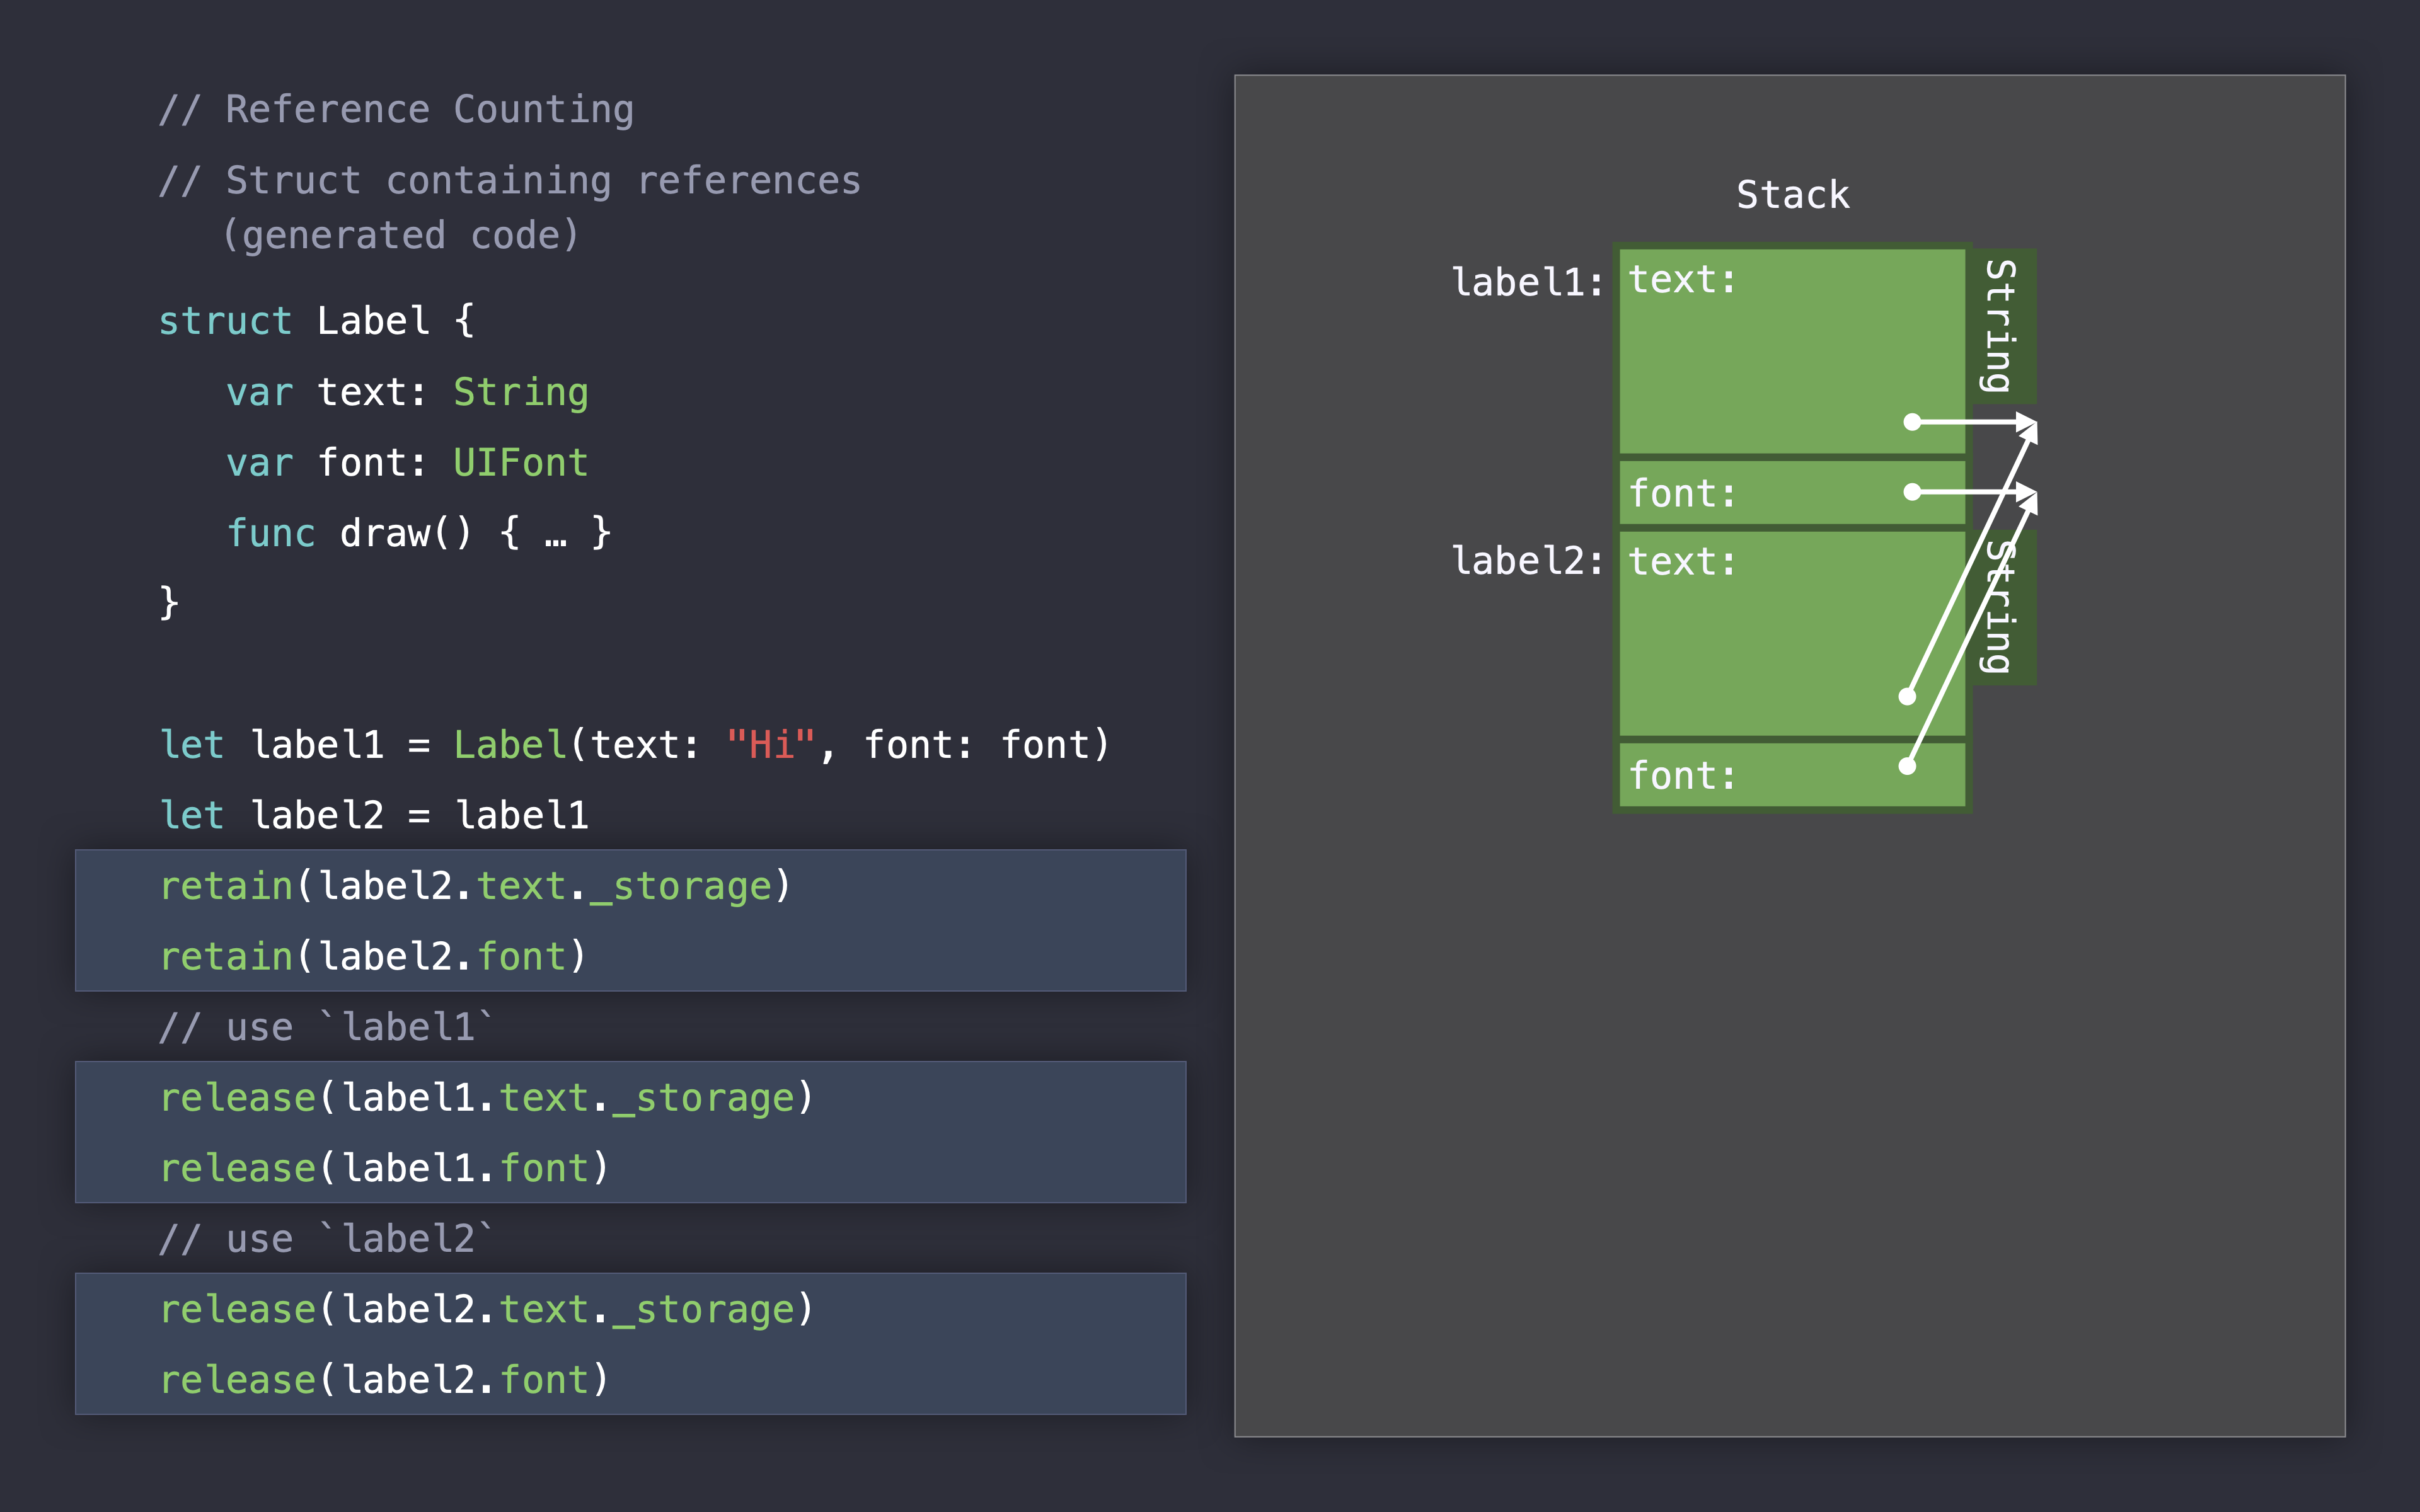Click the release(label1.font) line
2420x1512 pixels.
384,1168
